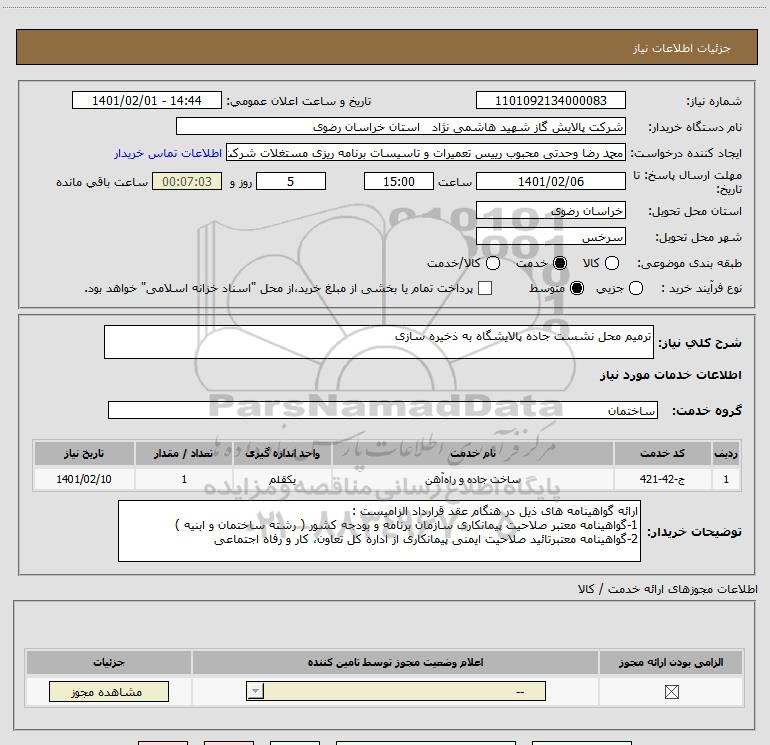
Task: Click the اطلاعات خدمات مورد نیاز heading
Action: click(670, 375)
